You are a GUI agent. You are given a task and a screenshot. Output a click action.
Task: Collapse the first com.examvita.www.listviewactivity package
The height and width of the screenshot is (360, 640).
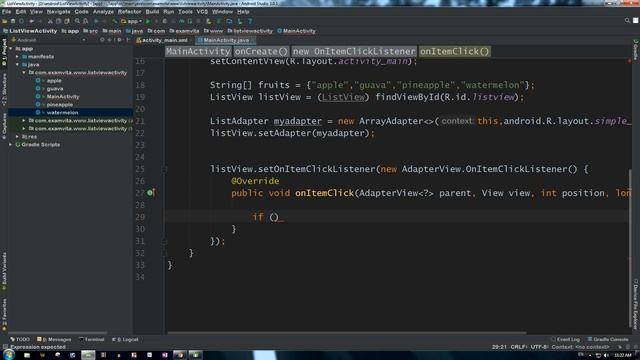click(x=24, y=73)
